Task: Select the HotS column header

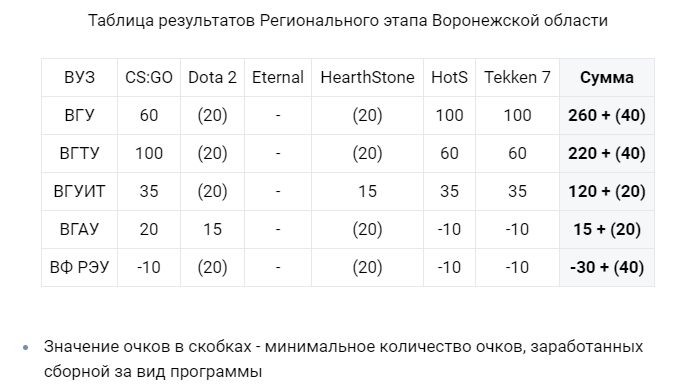Action: tap(449, 78)
